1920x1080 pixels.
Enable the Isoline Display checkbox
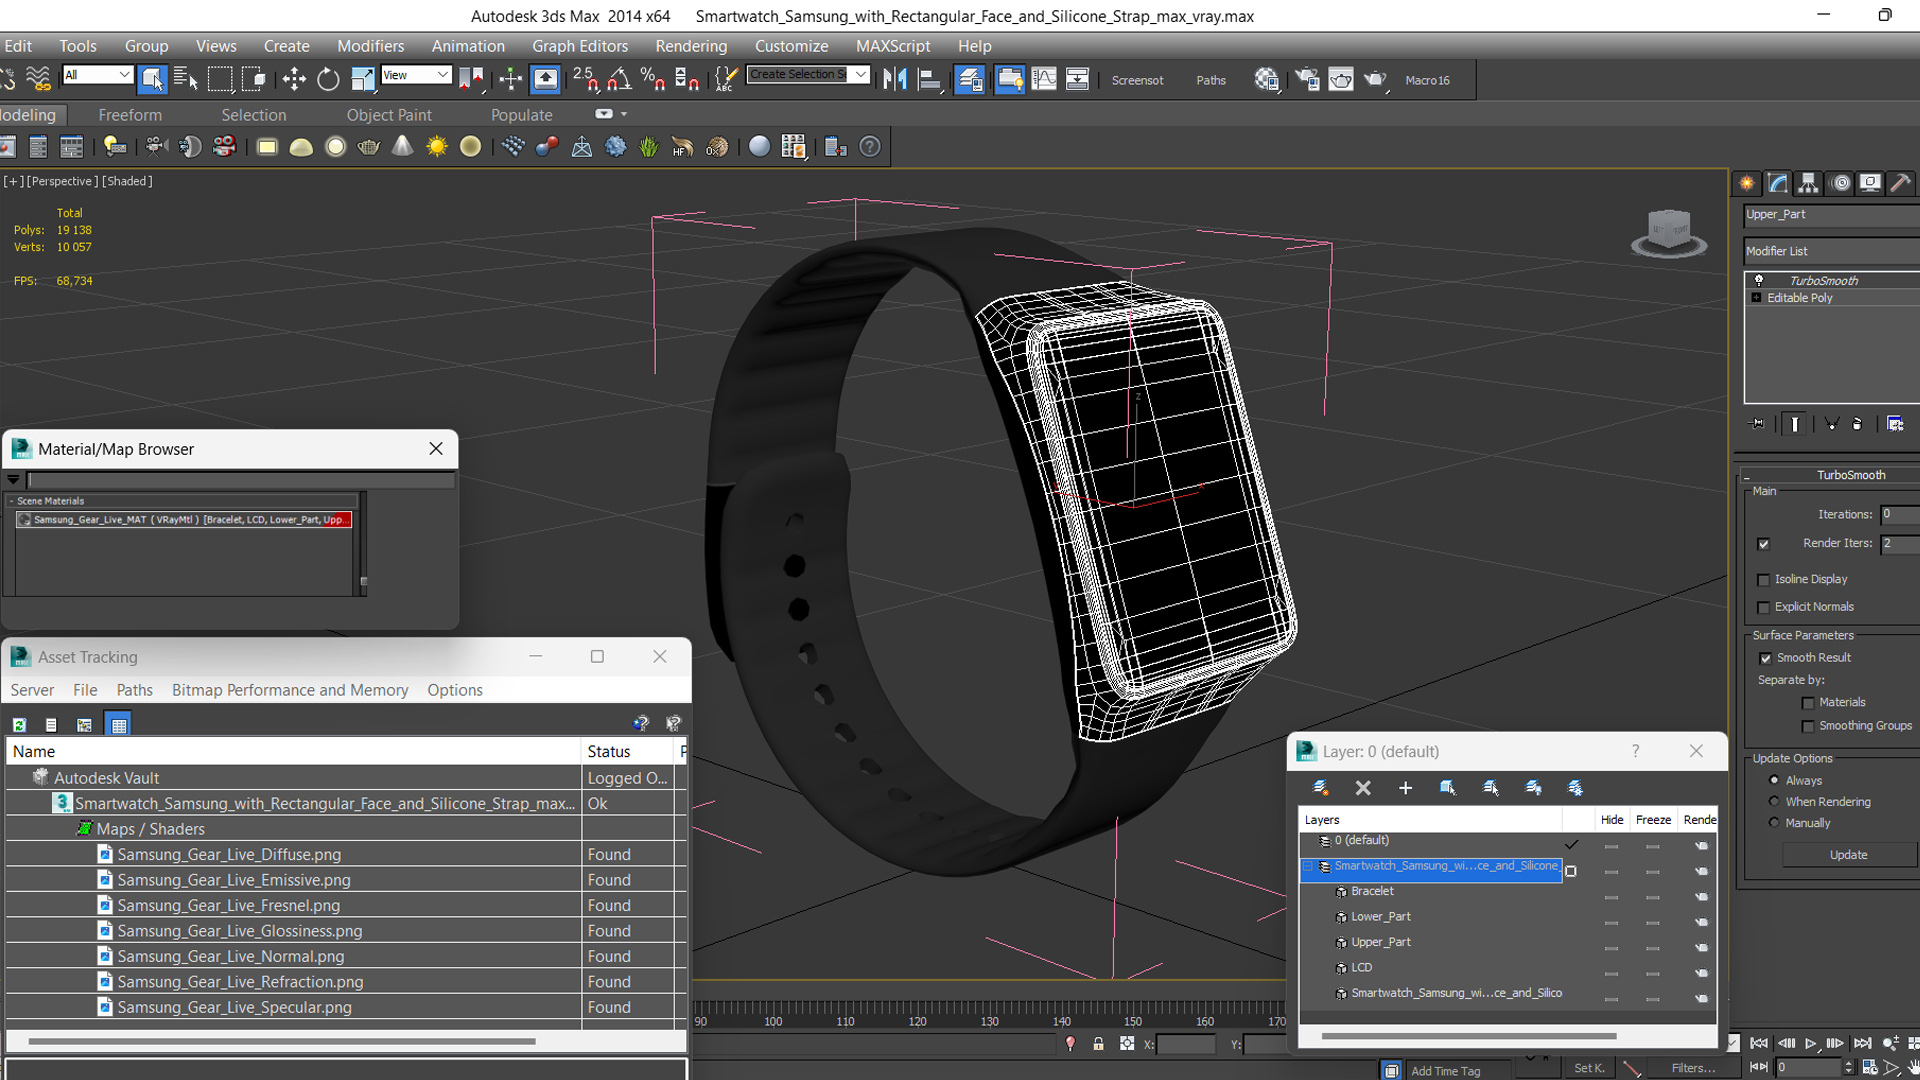[x=1764, y=580]
